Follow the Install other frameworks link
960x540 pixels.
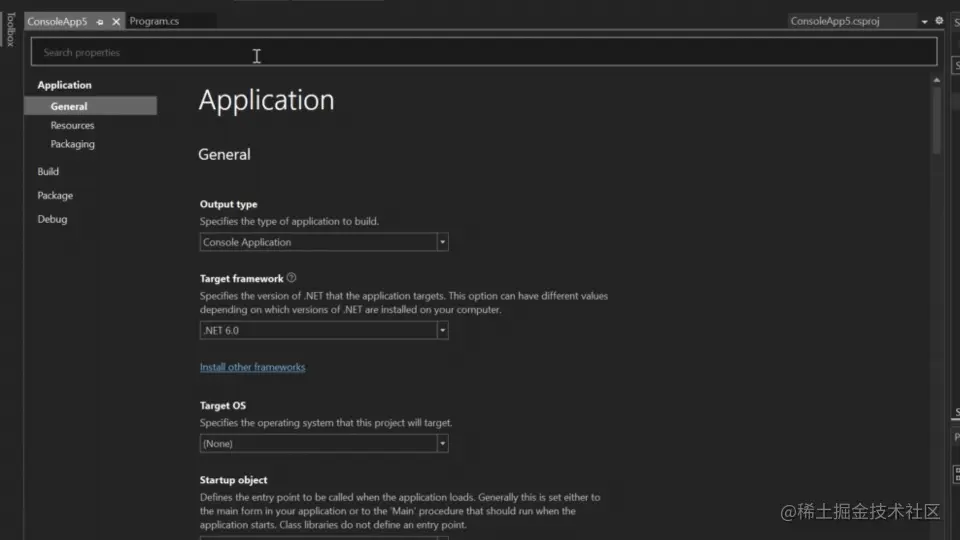(252, 367)
